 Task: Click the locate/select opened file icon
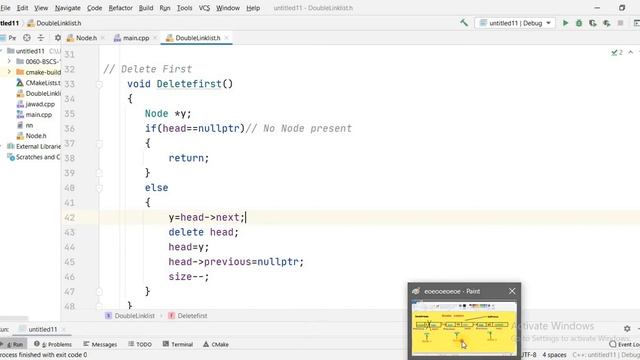click(27, 38)
